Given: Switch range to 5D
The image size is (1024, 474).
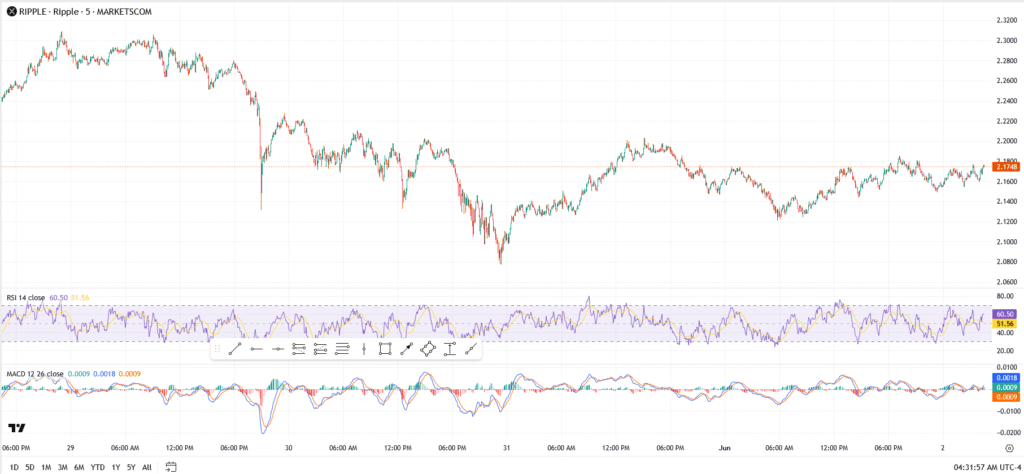Looking at the screenshot, I should pyautogui.click(x=30, y=466).
